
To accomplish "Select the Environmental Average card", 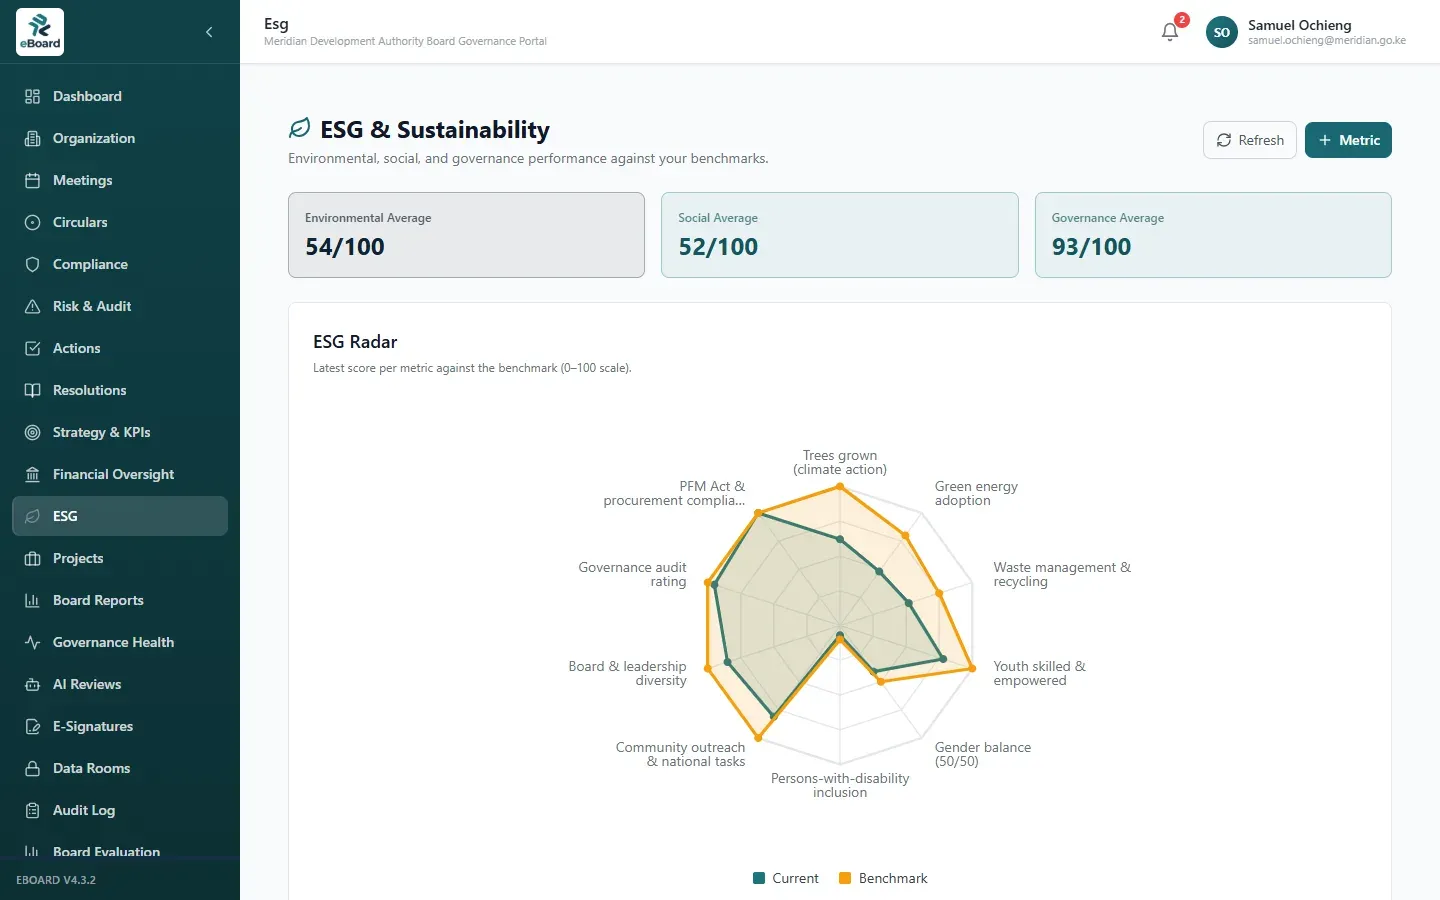I will coord(466,235).
